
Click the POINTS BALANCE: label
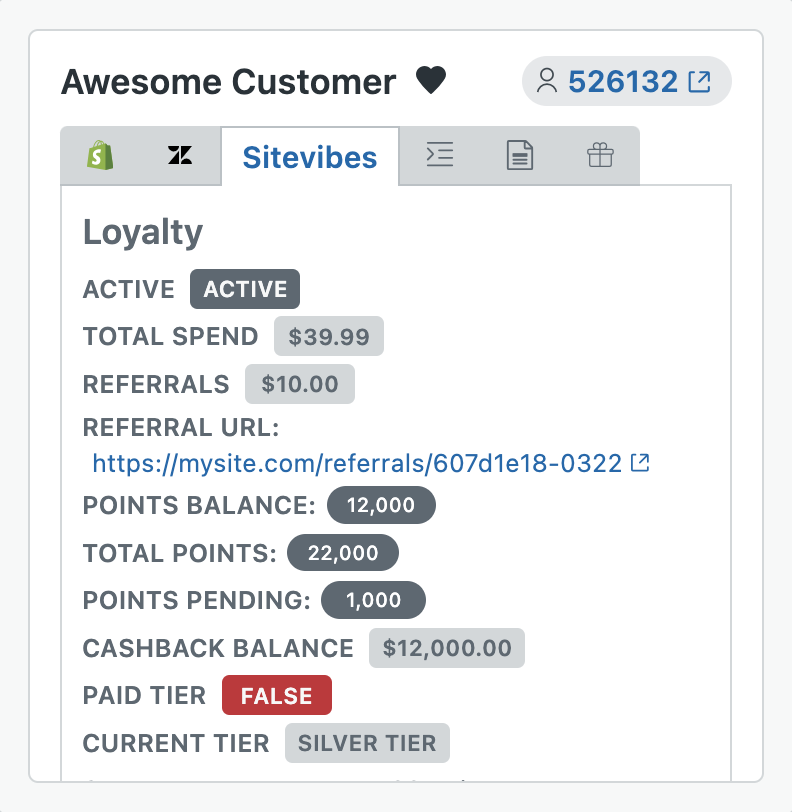[x=199, y=505]
